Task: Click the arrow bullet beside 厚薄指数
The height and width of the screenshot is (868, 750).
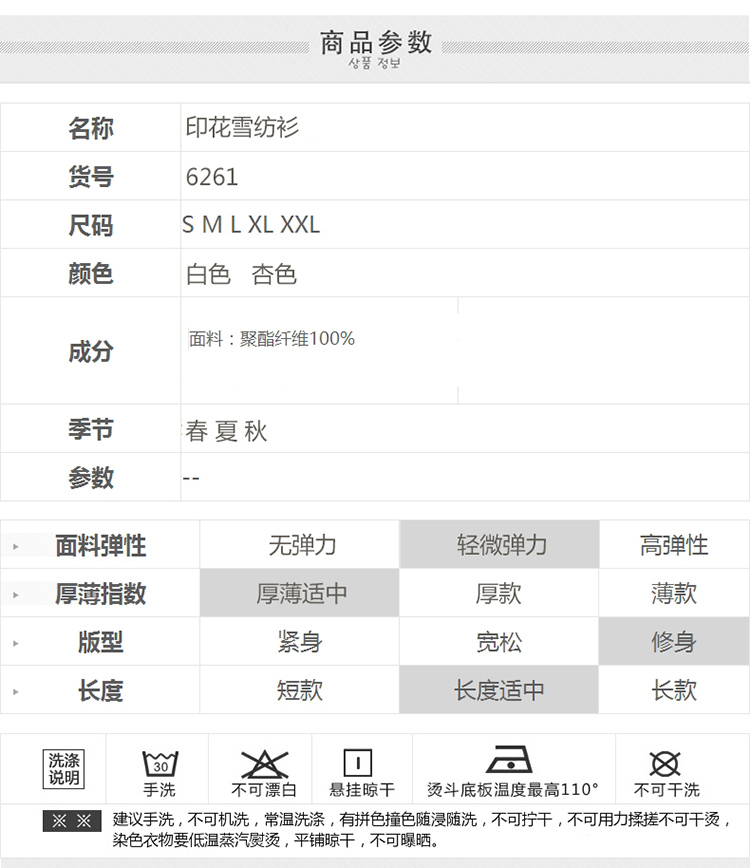Action: (x=15, y=595)
